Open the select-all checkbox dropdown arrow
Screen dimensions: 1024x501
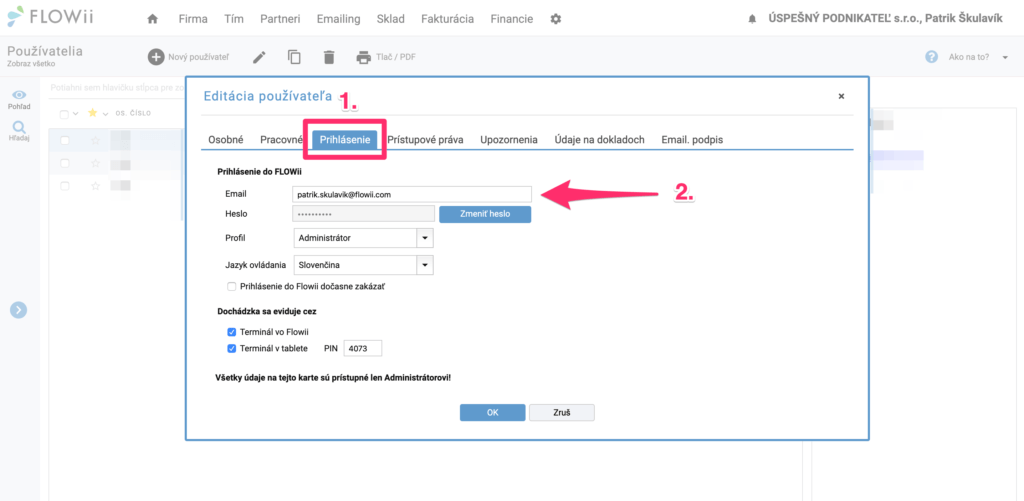(76, 114)
